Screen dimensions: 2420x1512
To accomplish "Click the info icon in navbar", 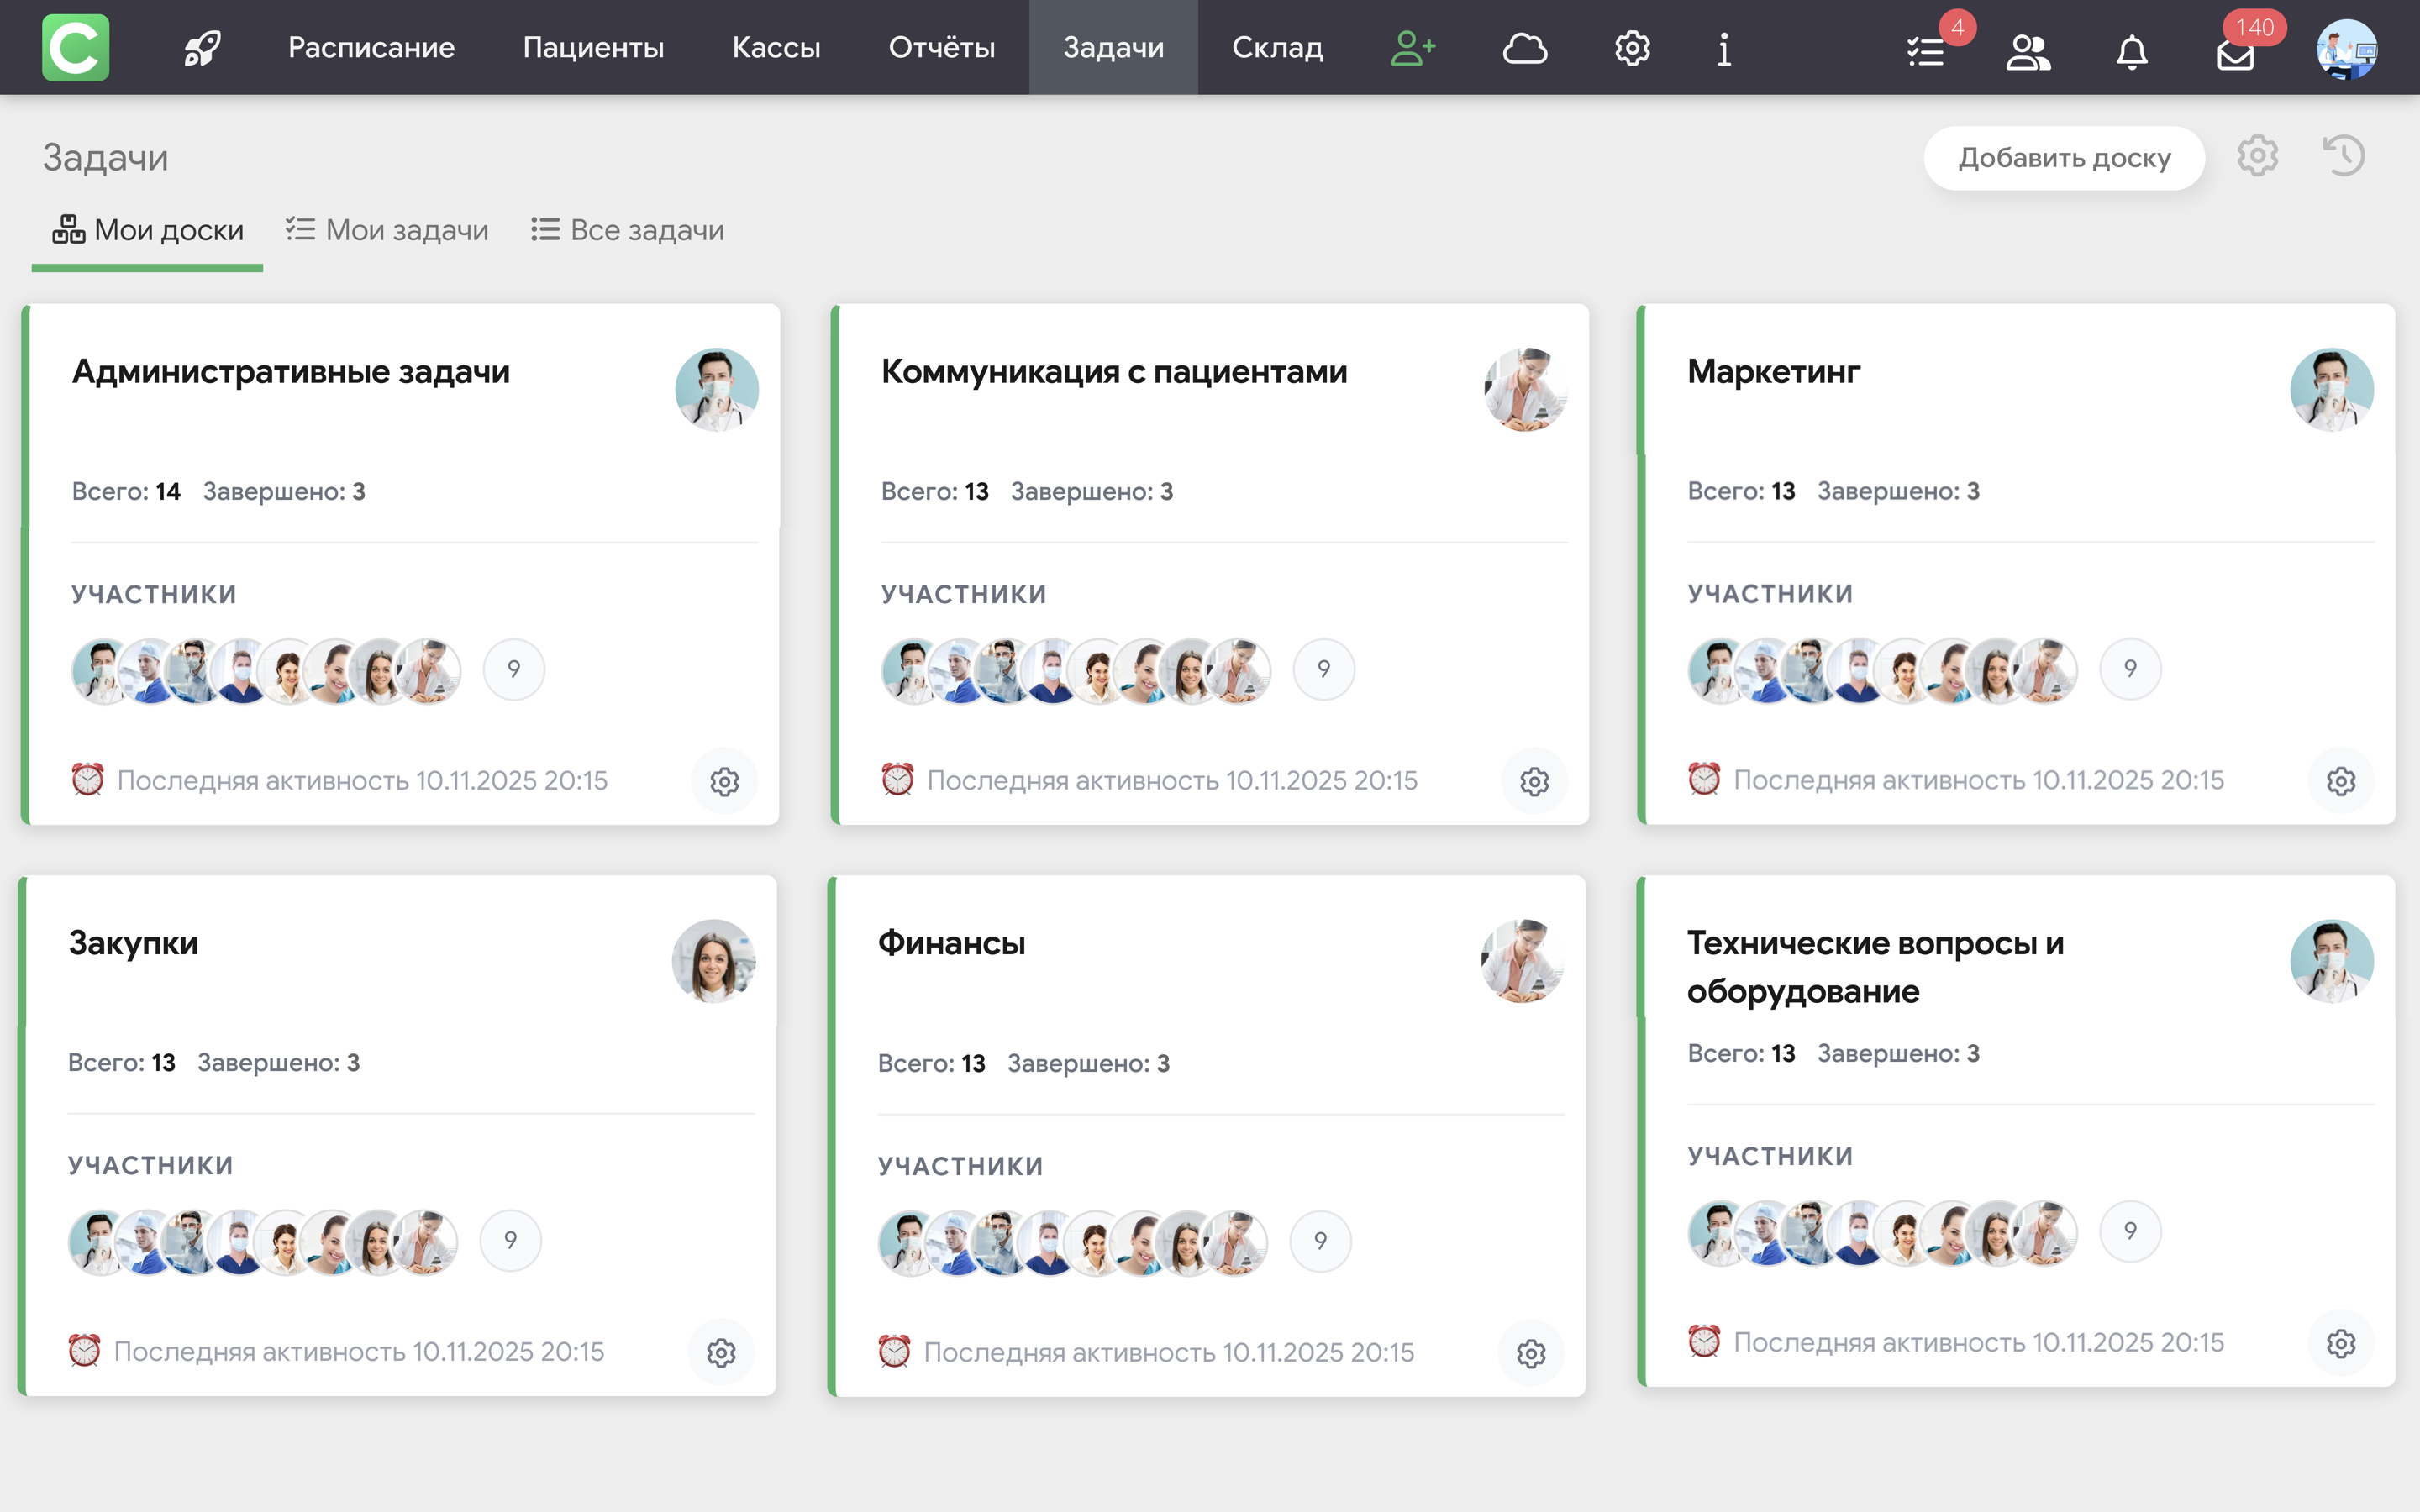I will pyautogui.click(x=1724, y=48).
